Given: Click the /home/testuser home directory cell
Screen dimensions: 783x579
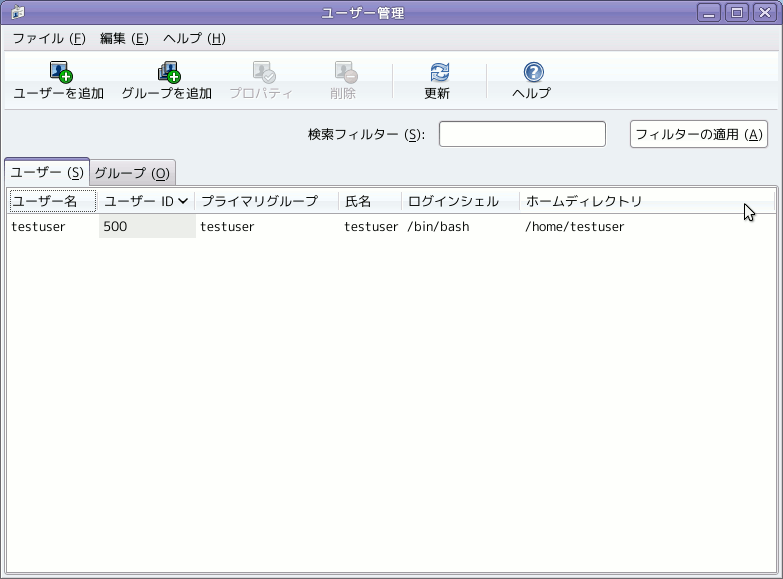Looking at the screenshot, I should (575, 227).
